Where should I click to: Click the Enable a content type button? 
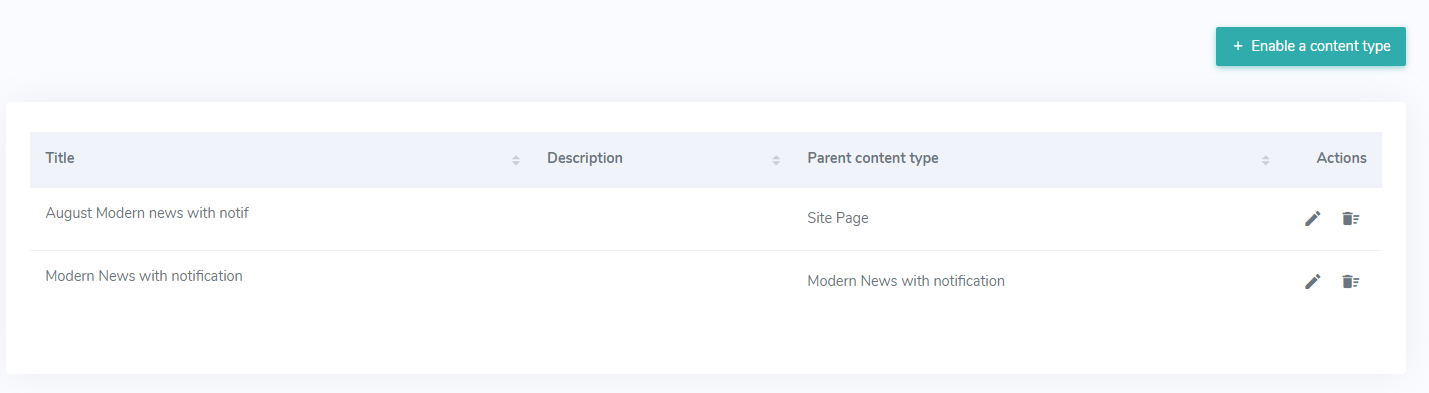pyautogui.click(x=1311, y=46)
